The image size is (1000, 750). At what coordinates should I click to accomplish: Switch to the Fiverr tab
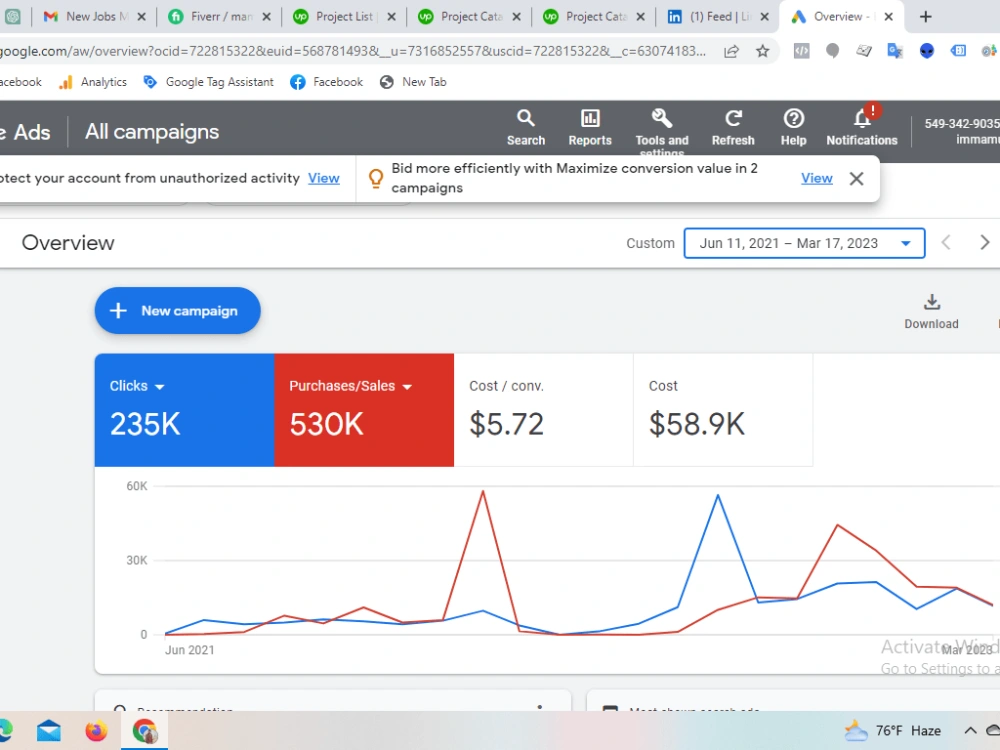tap(217, 17)
